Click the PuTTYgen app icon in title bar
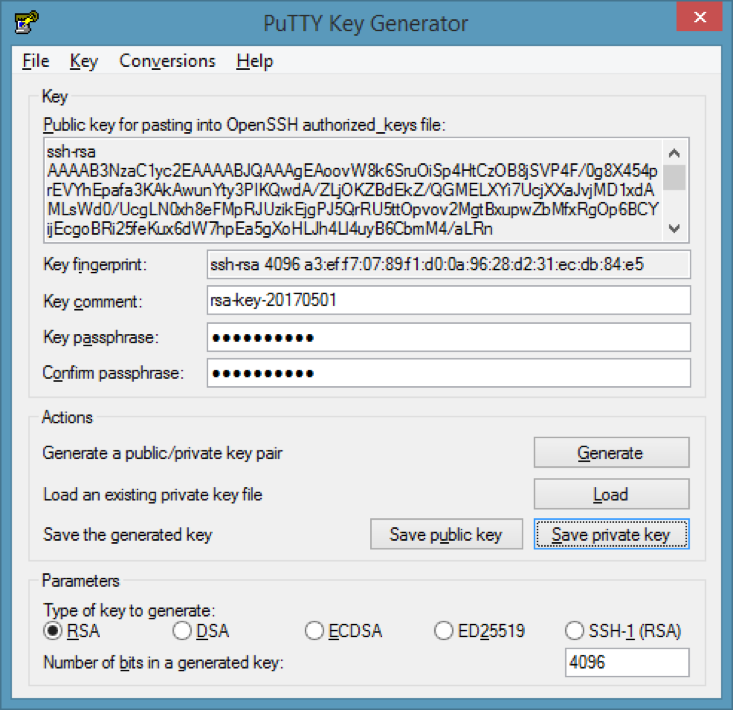The image size is (733, 710). click(x=27, y=22)
